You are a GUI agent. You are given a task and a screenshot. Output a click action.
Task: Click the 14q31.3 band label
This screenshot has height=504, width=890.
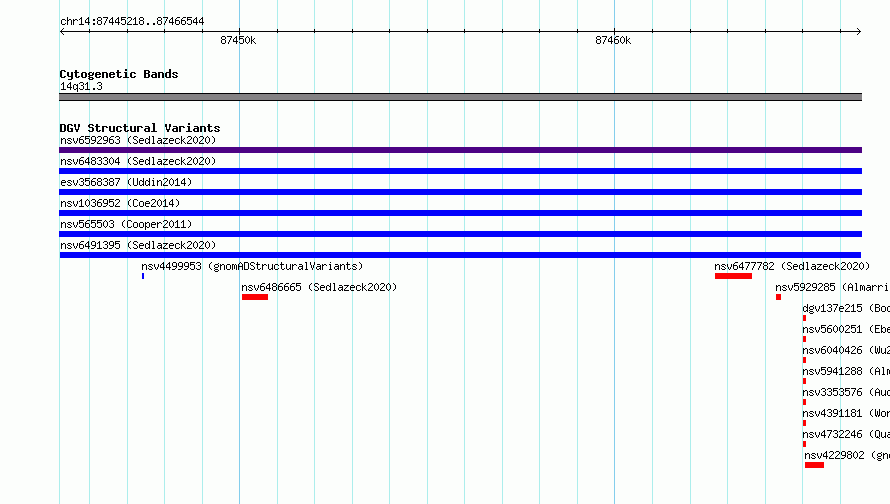tap(81, 86)
